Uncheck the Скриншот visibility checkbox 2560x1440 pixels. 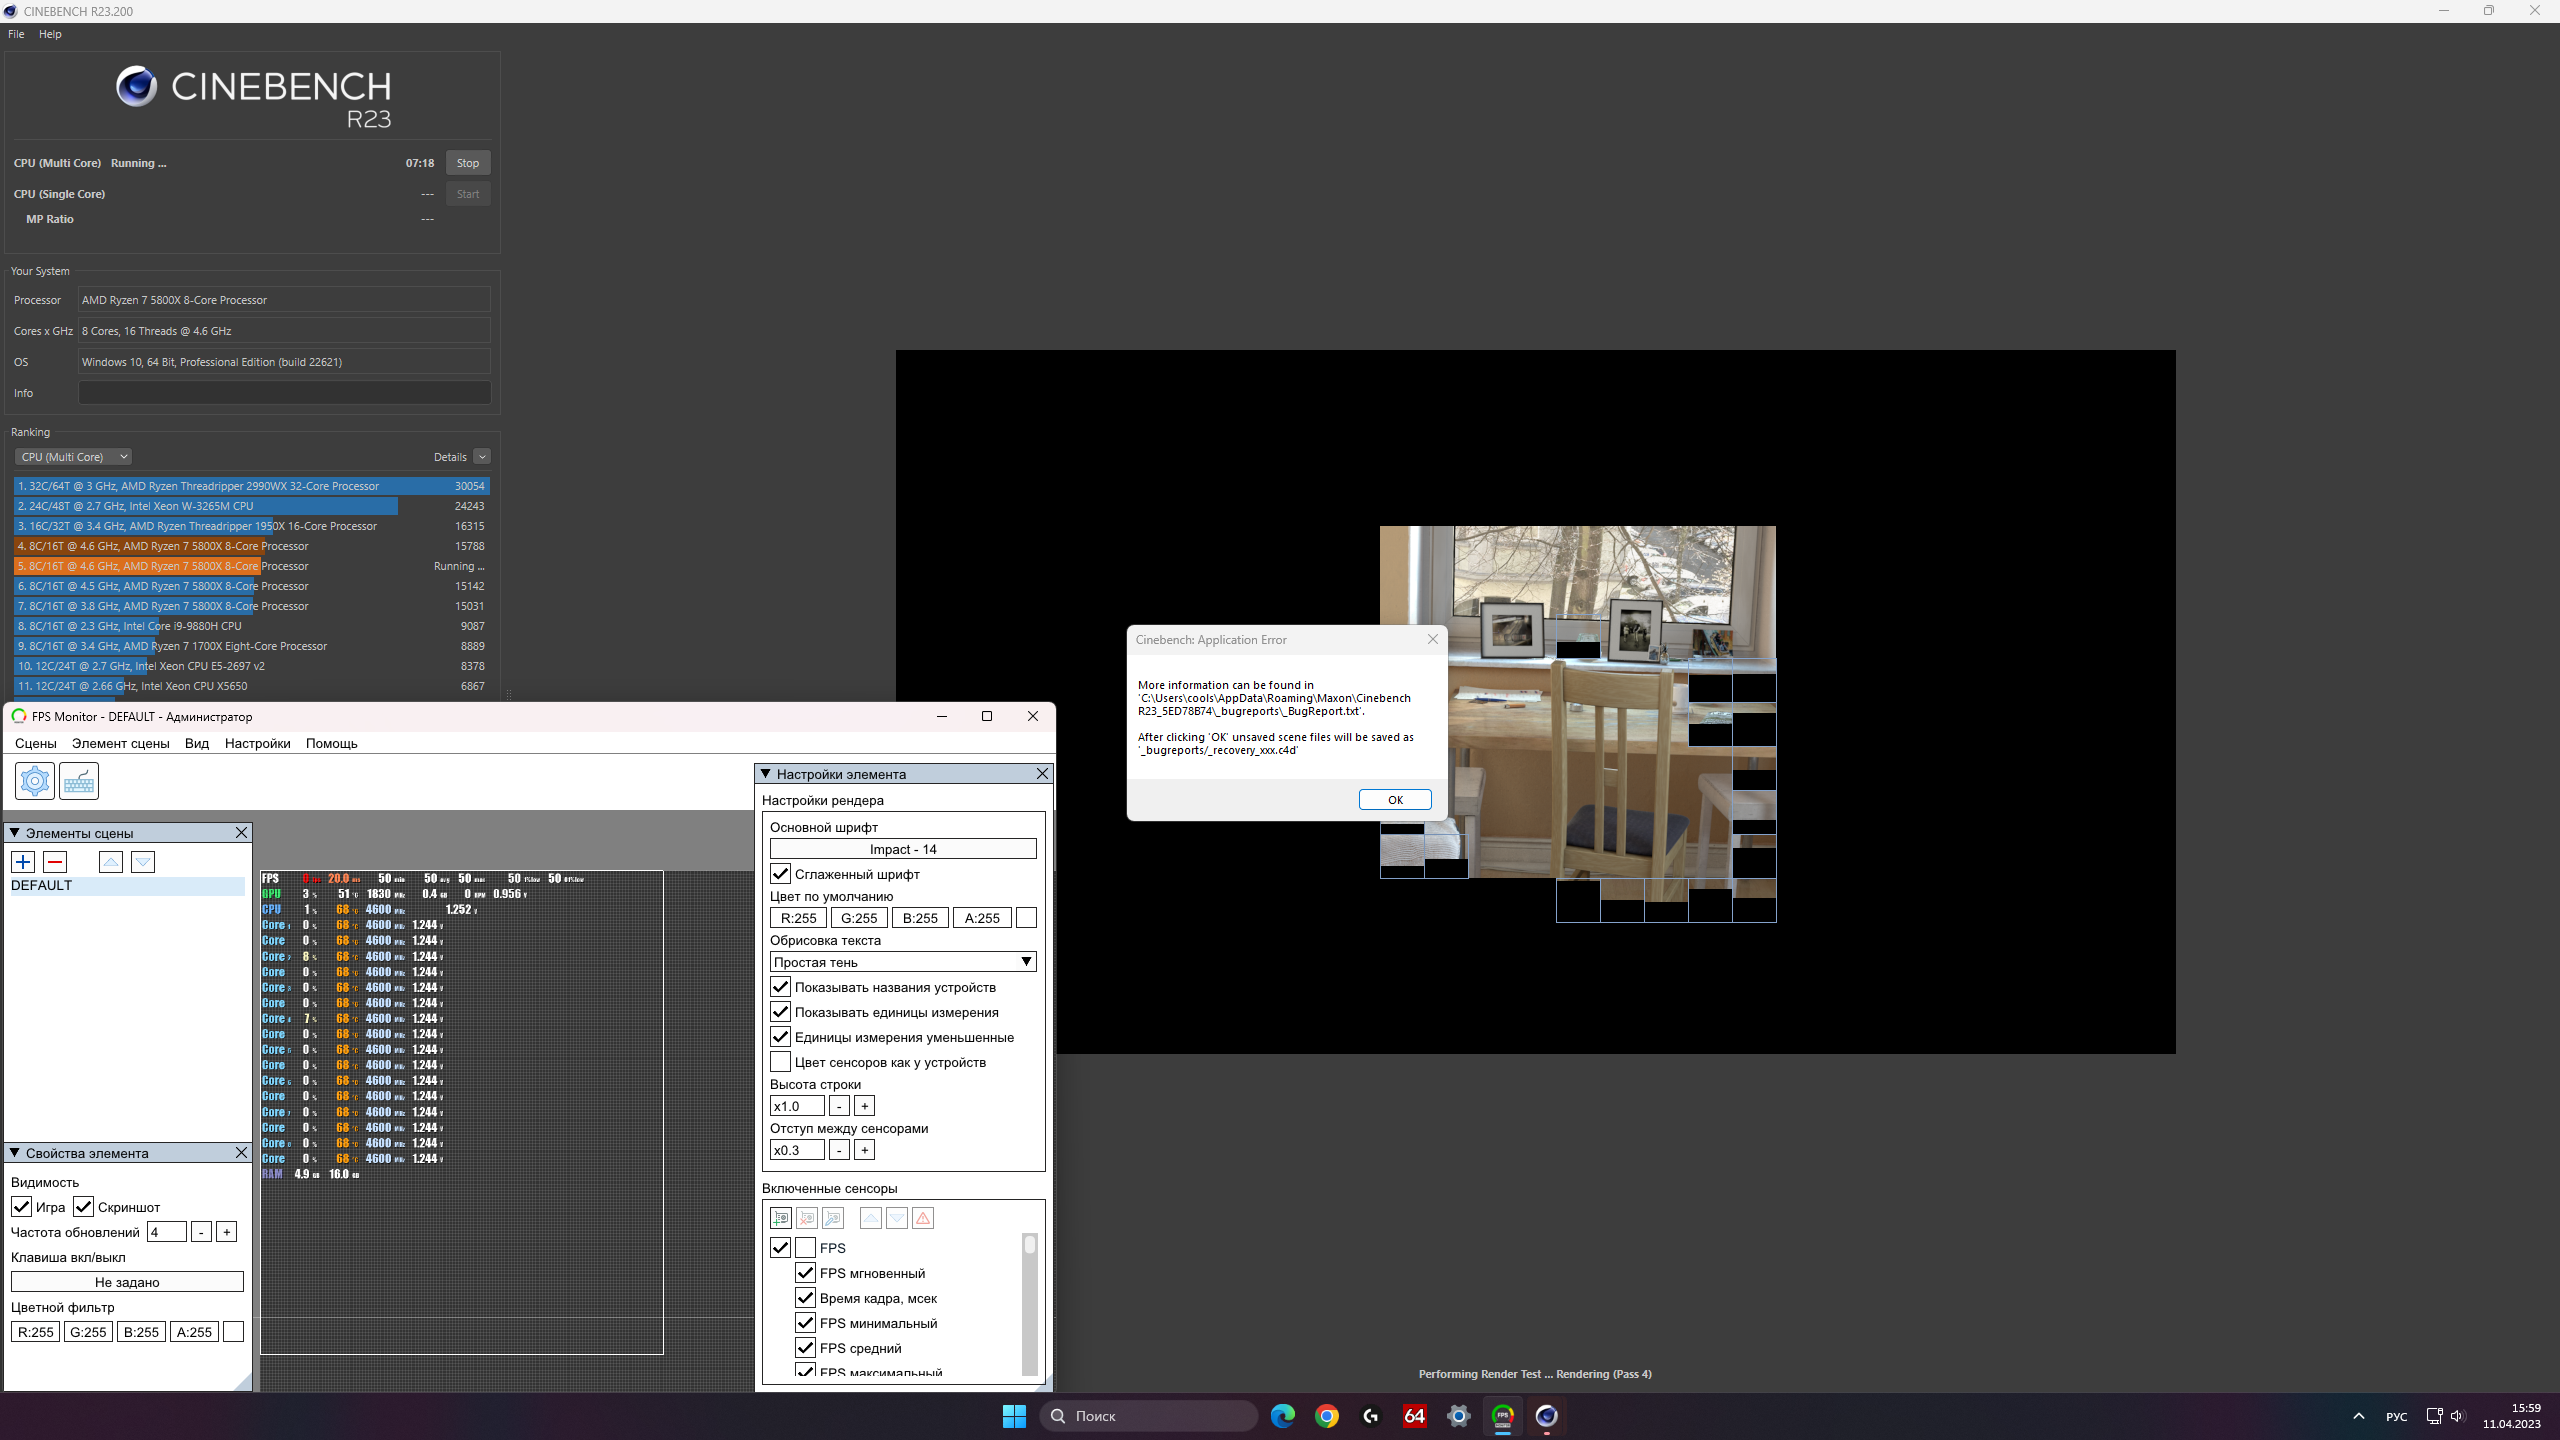pyautogui.click(x=84, y=1207)
